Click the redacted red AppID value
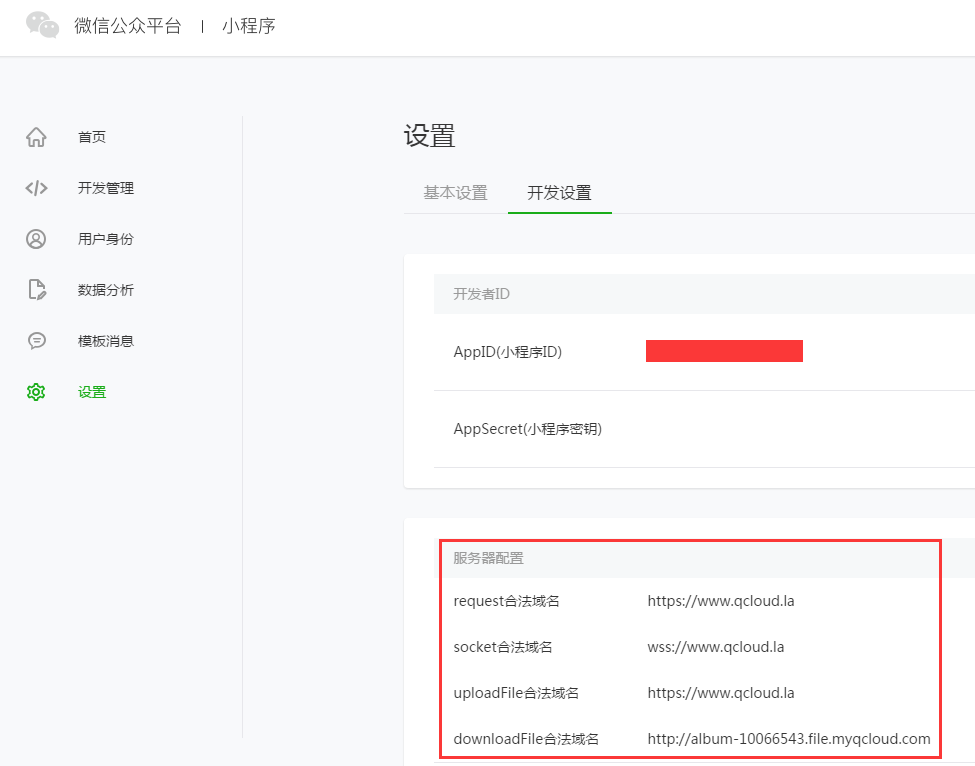975x766 pixels. (724, 351)
